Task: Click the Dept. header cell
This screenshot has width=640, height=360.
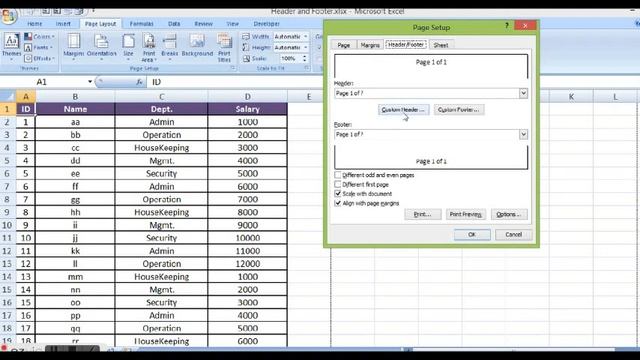Action: [x=162, y=109]
